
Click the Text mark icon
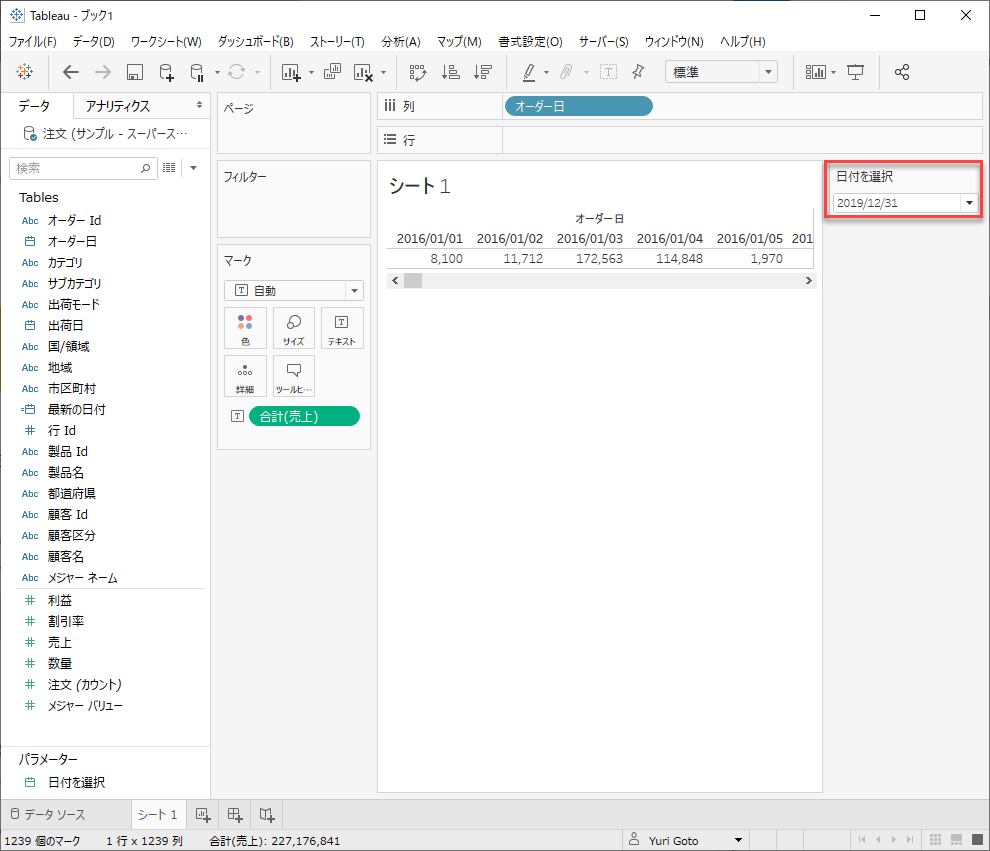(341, 328)
